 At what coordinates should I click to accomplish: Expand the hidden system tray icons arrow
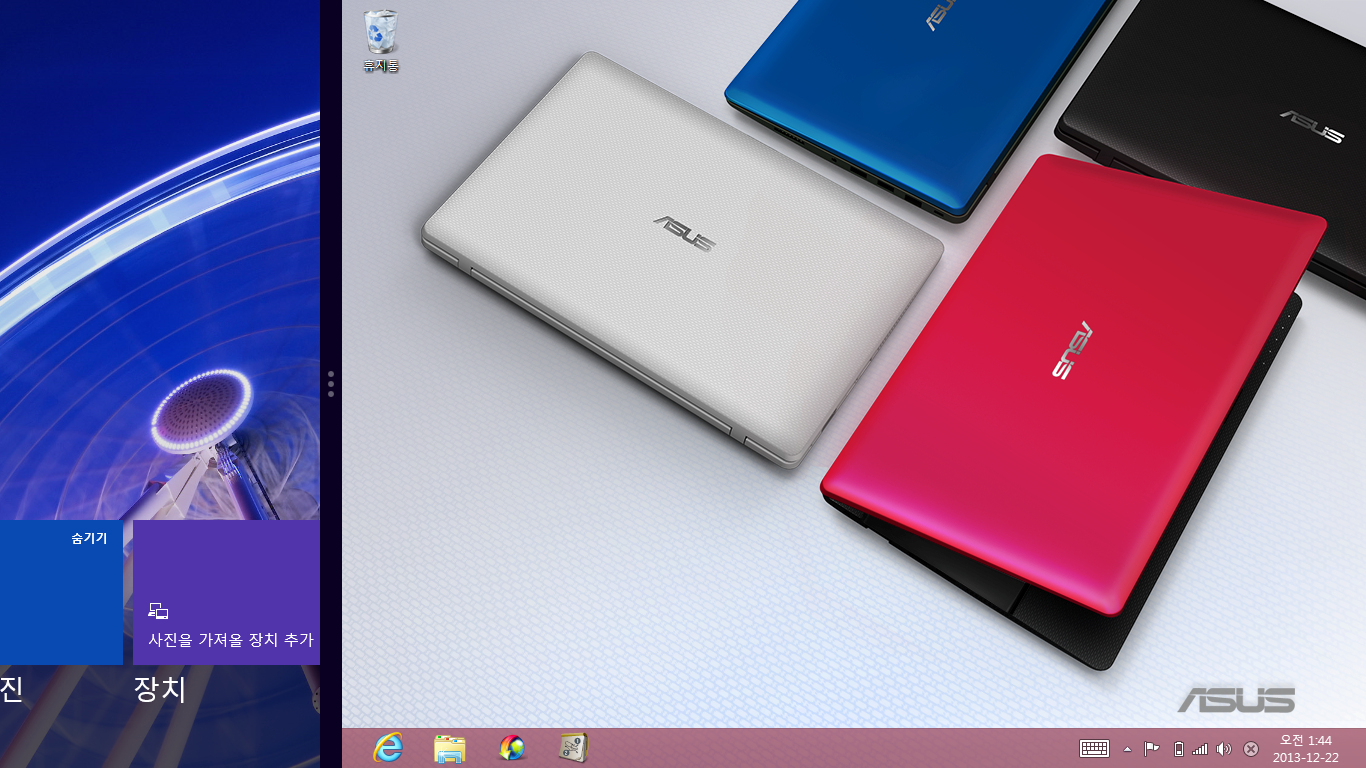pyautogui.click(x=1128, y=748)
